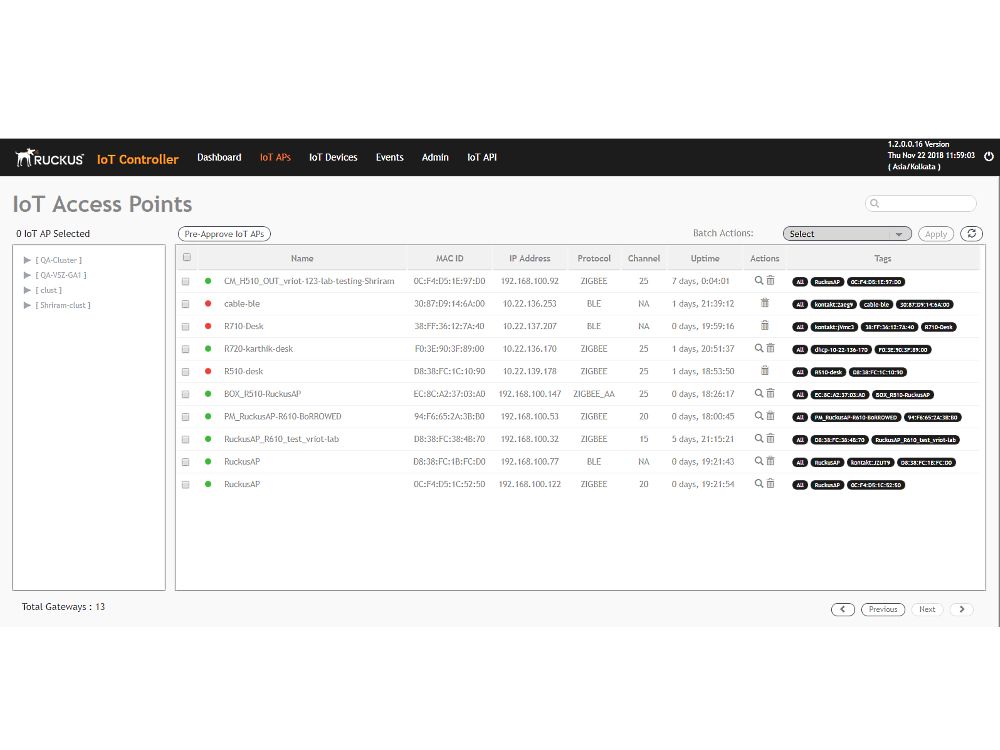This screenshot has width=1000, height=750.
Task: Open details magnifier for R720-karthik-desk
Action: point(759,348)
